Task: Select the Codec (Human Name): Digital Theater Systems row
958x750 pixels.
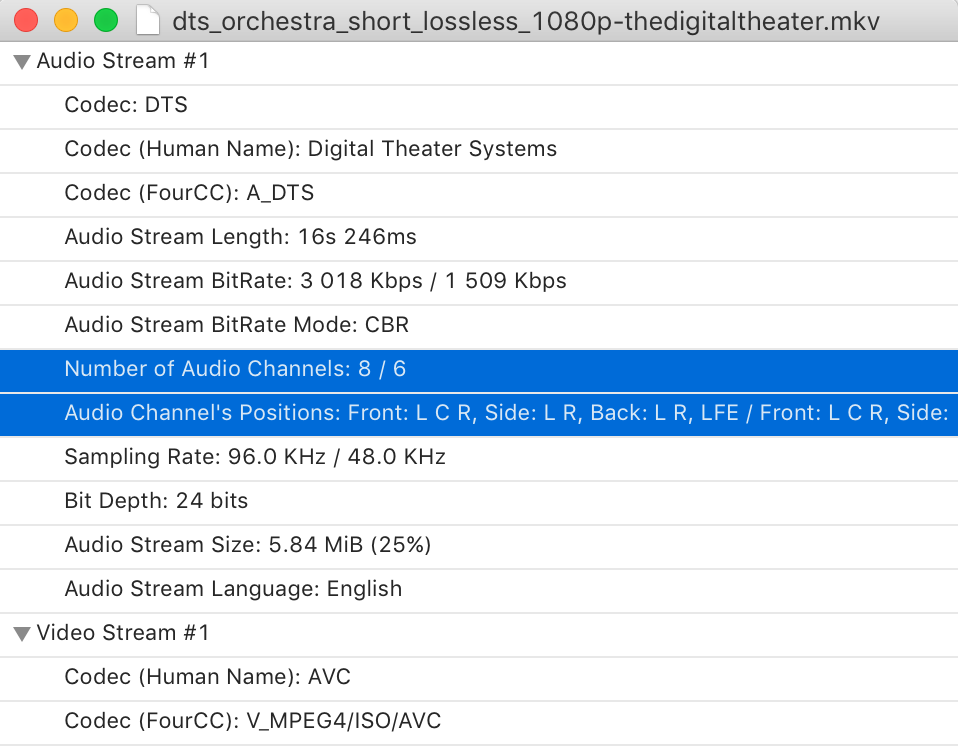Action: point(479,149)
